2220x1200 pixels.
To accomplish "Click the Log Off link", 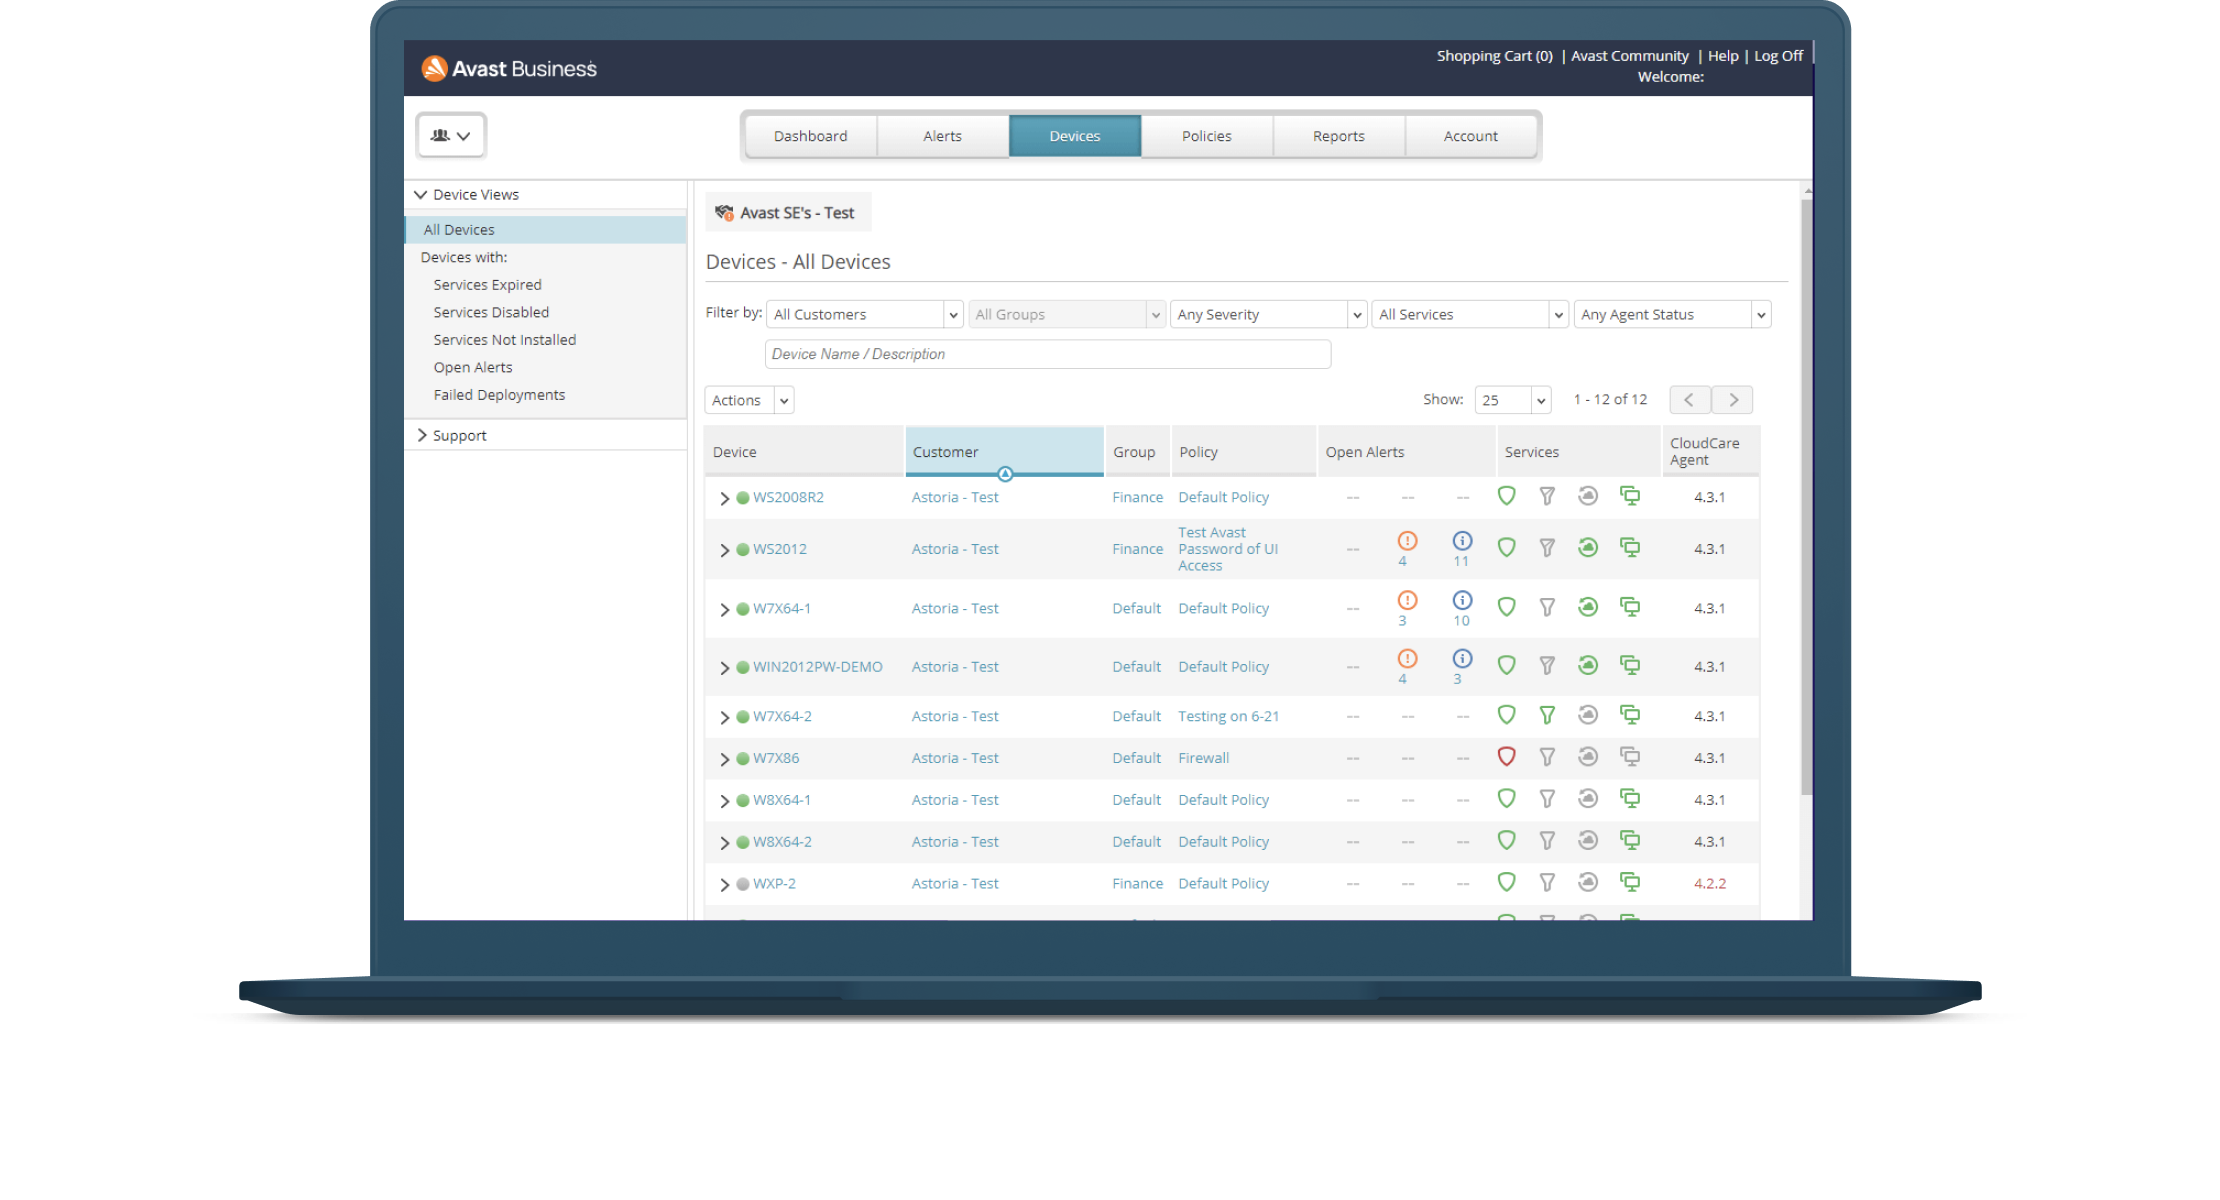I will pyautogui.click(x=1778, y=56).
